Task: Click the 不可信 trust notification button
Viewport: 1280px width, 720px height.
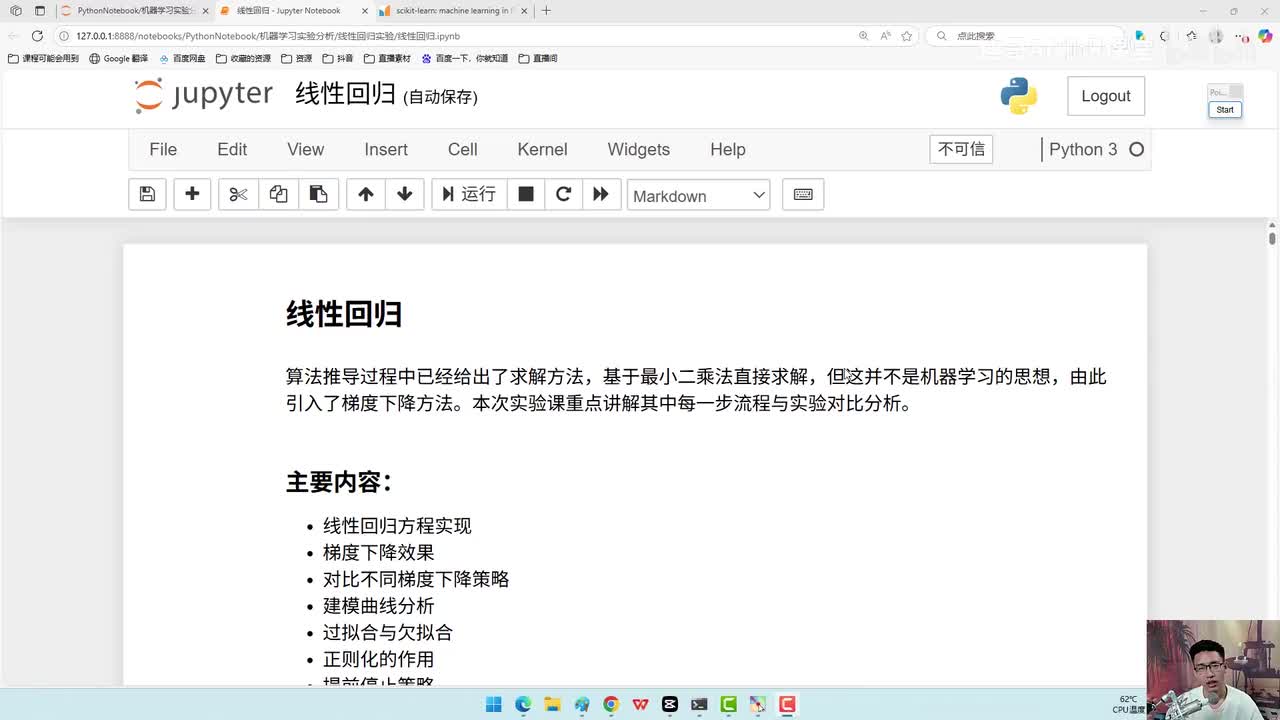Action: point(961,149)
